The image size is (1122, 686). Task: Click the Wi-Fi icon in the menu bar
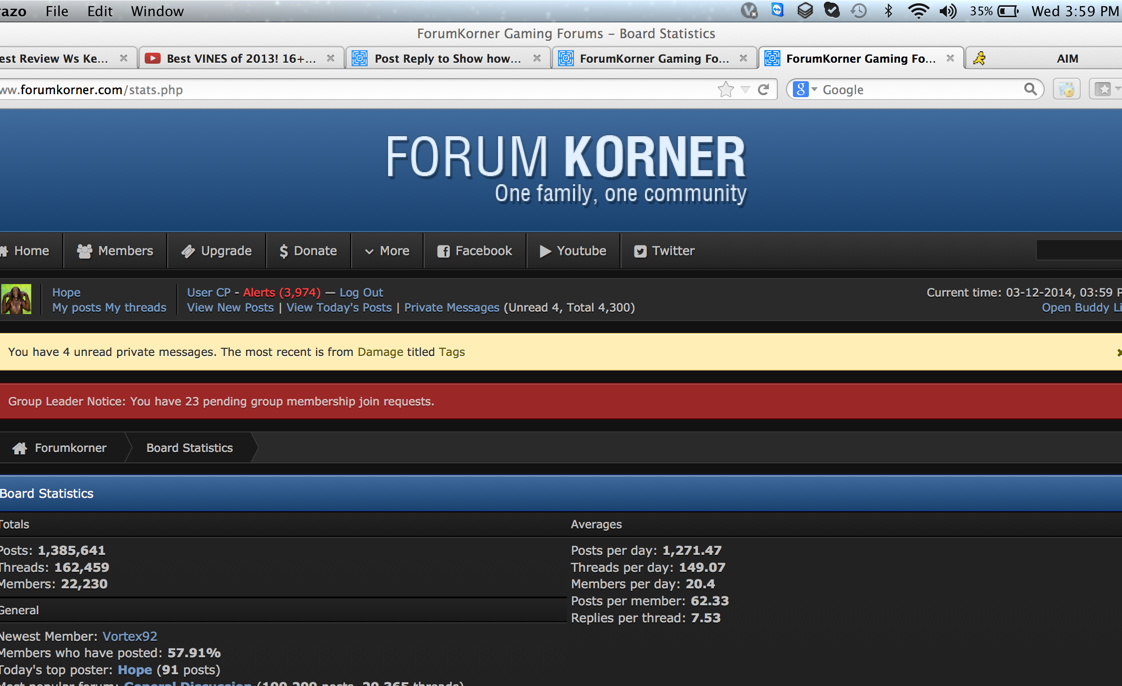918,11
